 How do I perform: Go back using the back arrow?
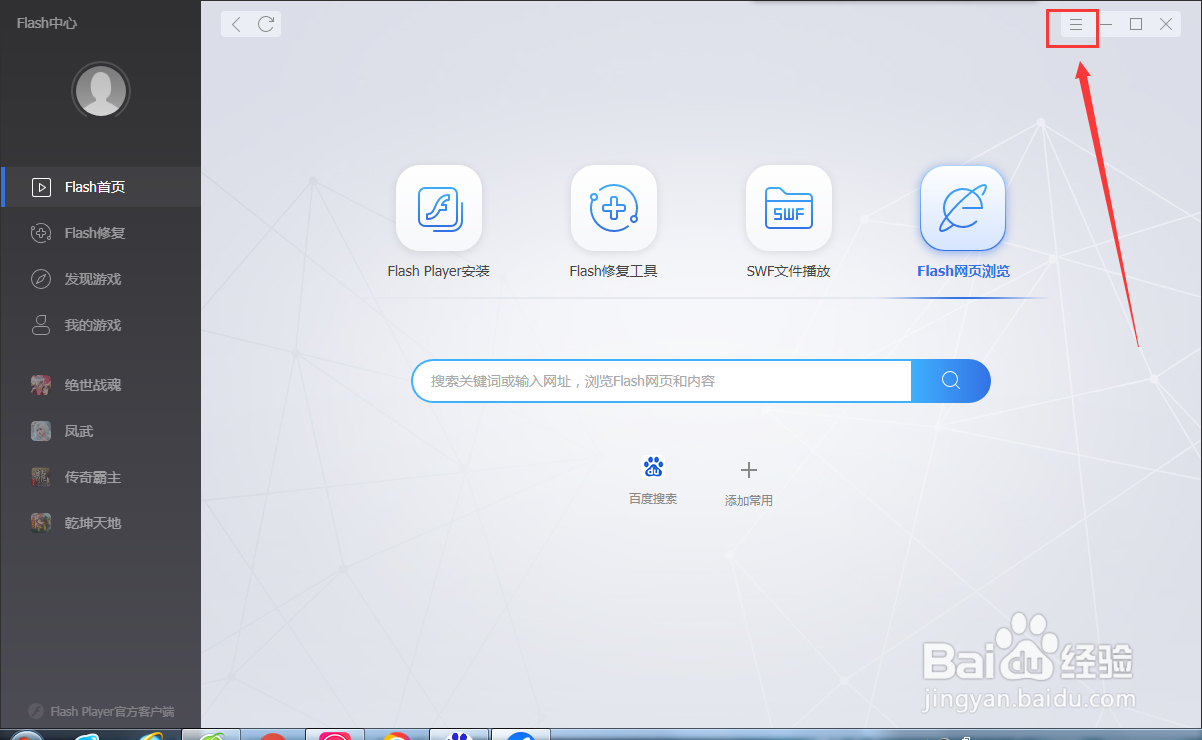(x=236, y=24)
